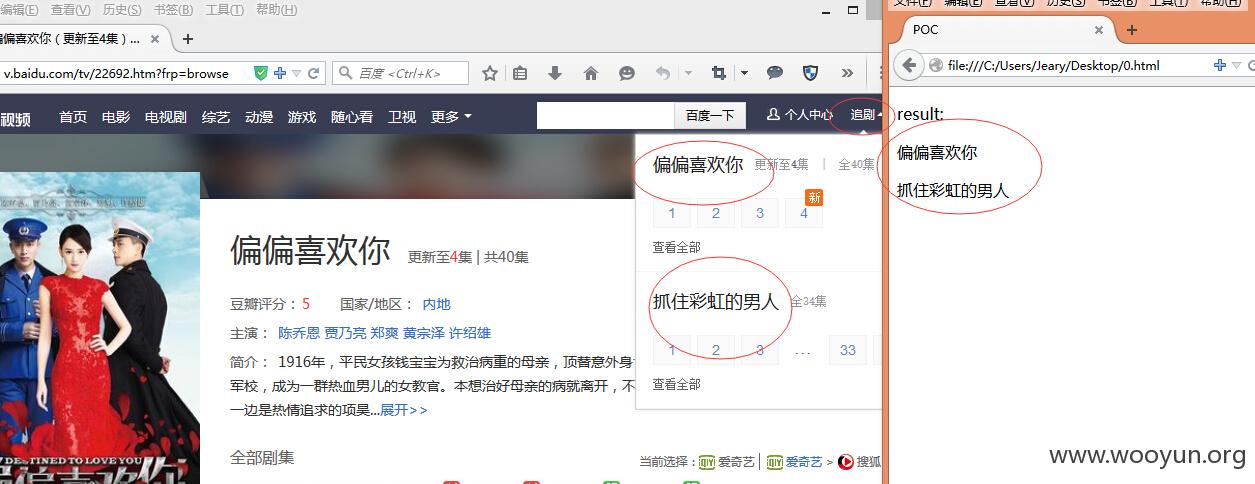Screen dimensions: 1255x484
Task: Expand the 更多 dropdown in the nav bar
Action: (x=451, y=116)
